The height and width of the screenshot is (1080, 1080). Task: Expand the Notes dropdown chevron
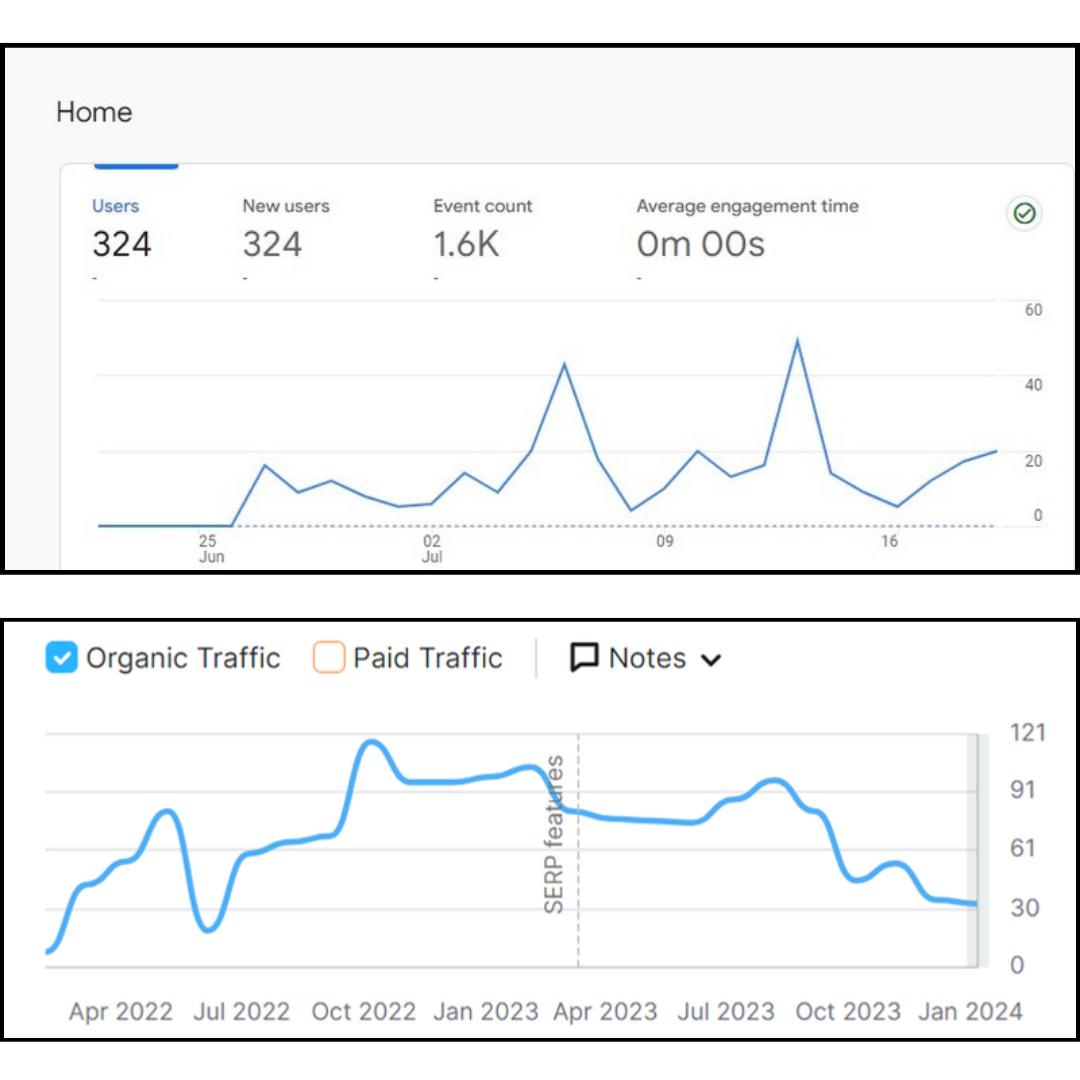coord(711,660)
